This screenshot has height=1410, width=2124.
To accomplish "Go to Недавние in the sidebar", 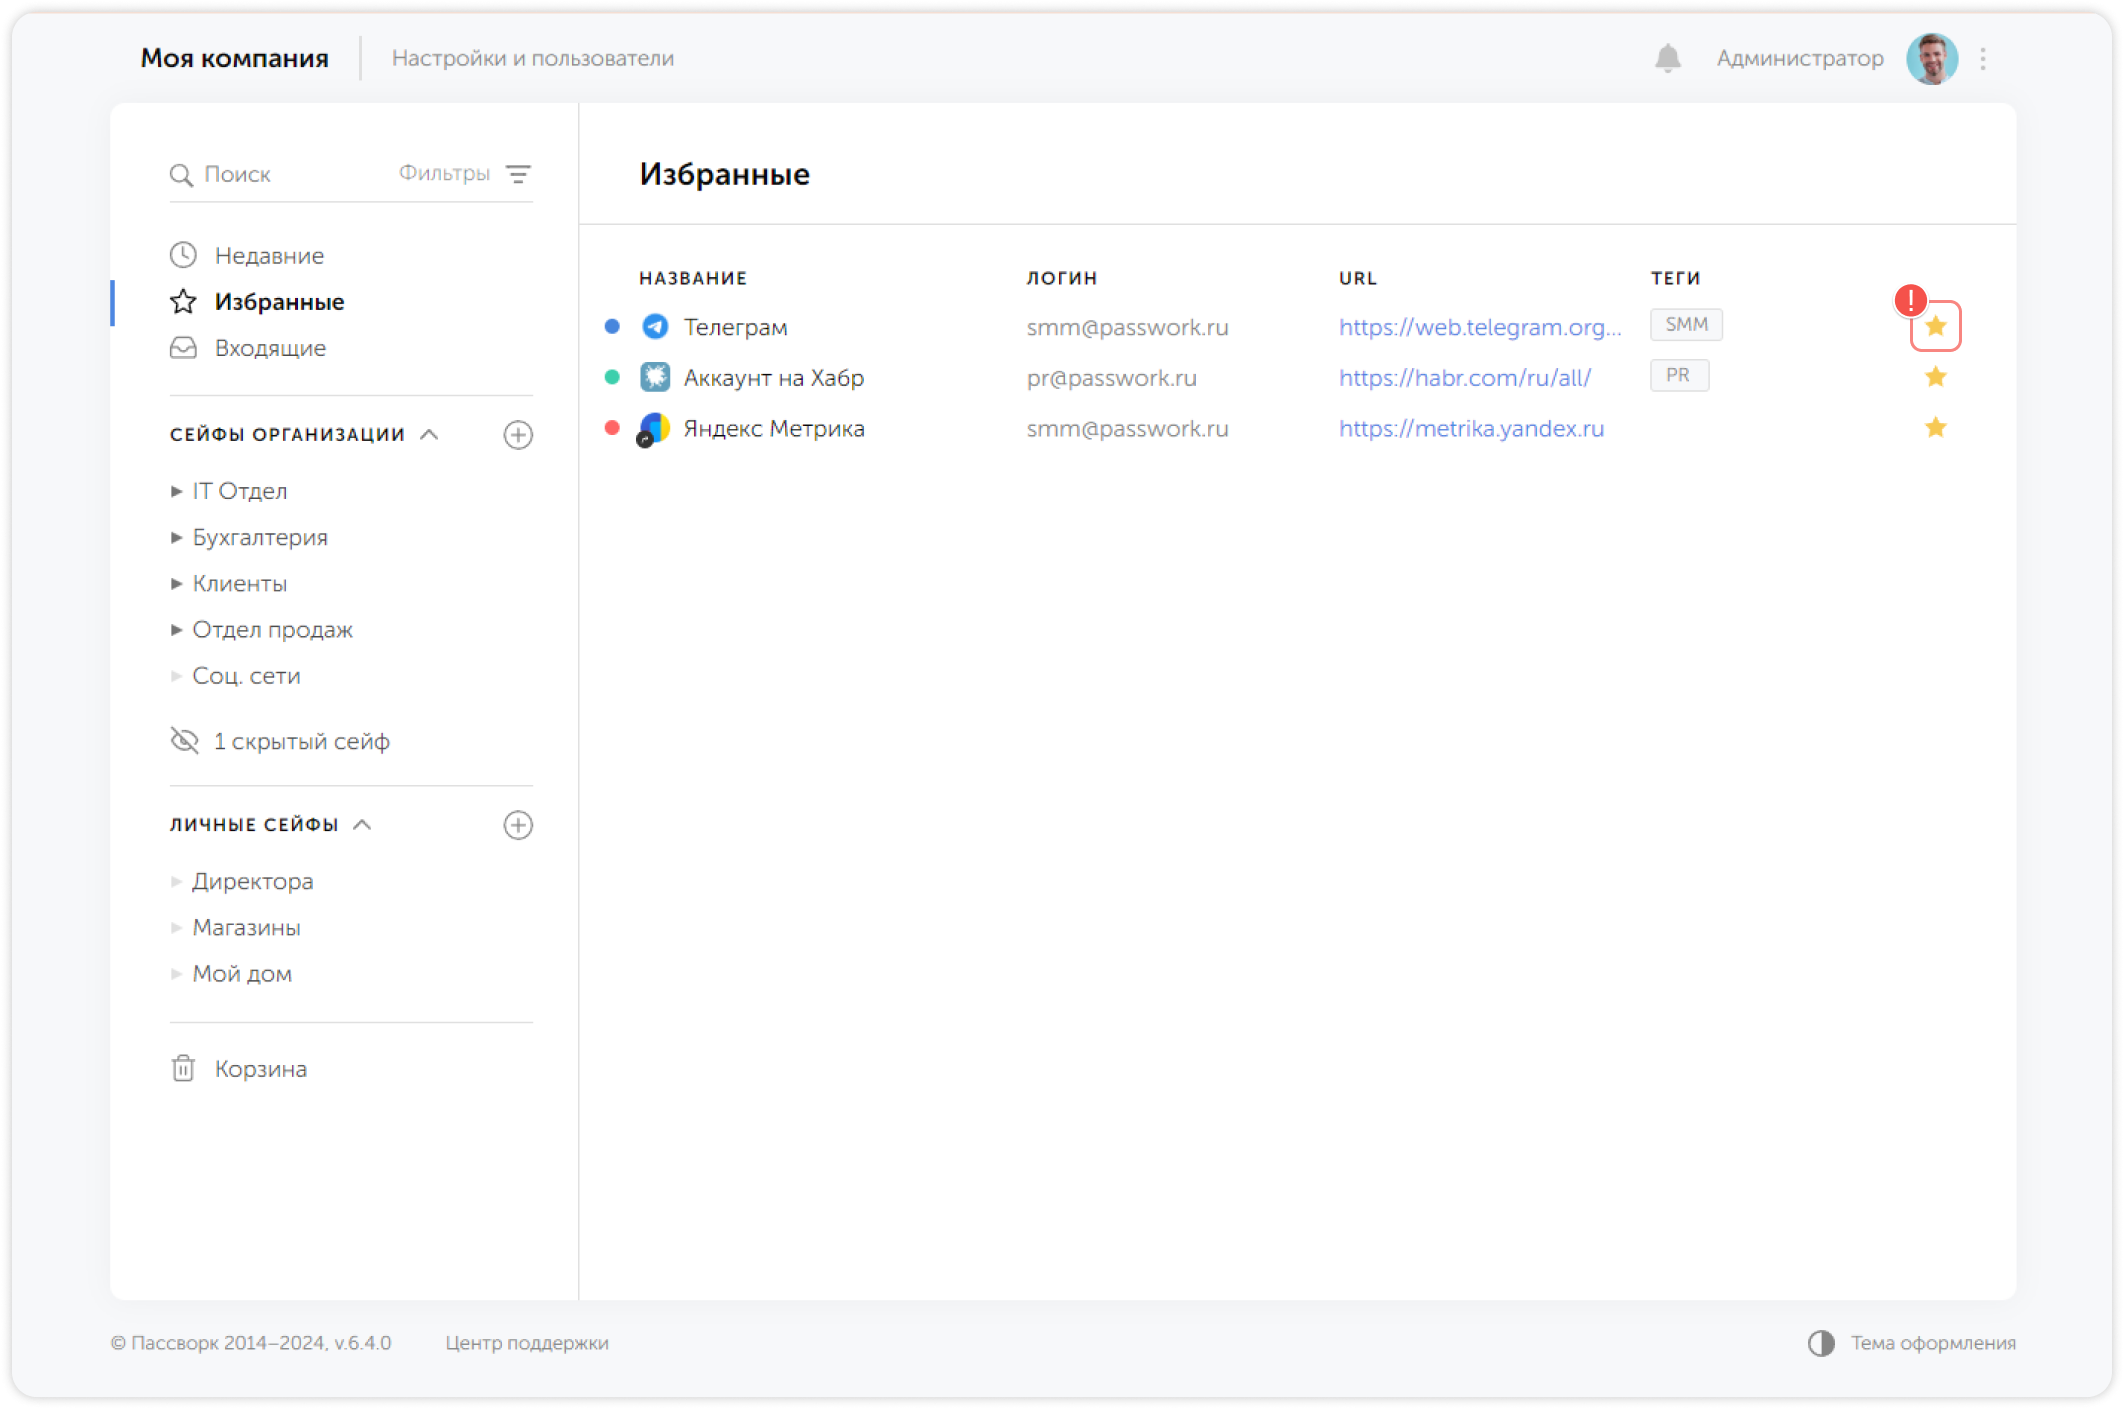I will pyautogui.click(x=268, y=256).
